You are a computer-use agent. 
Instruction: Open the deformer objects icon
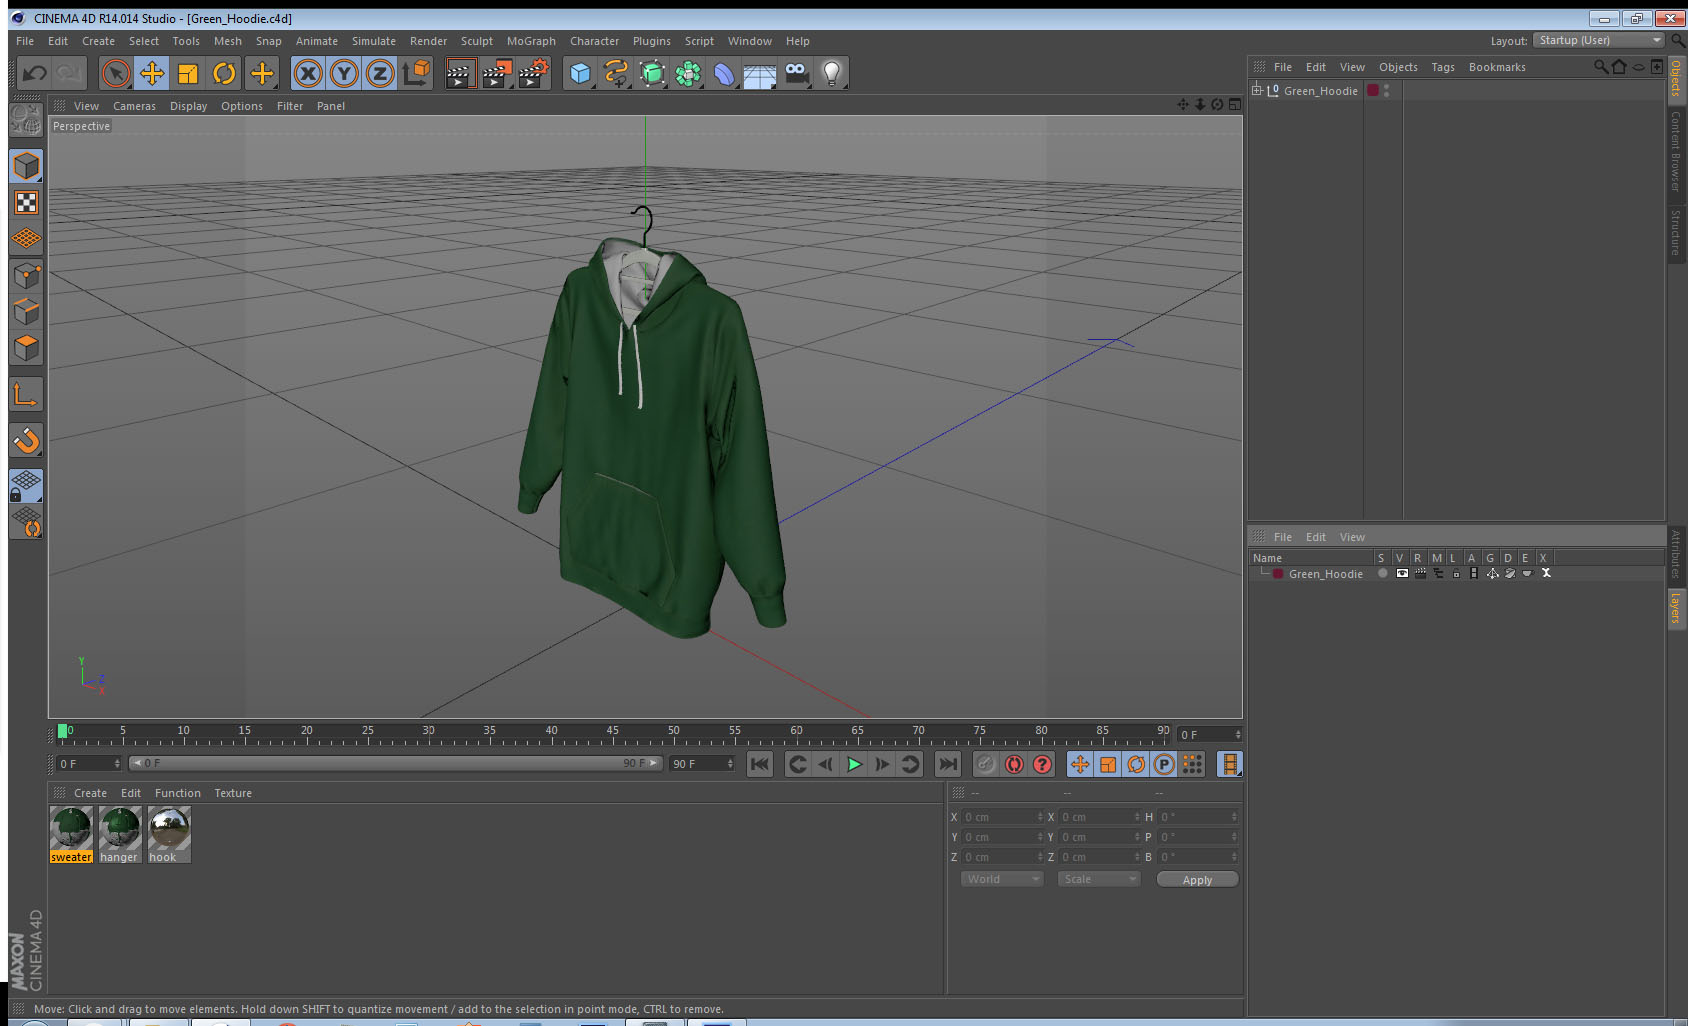(x=724, y=73)
